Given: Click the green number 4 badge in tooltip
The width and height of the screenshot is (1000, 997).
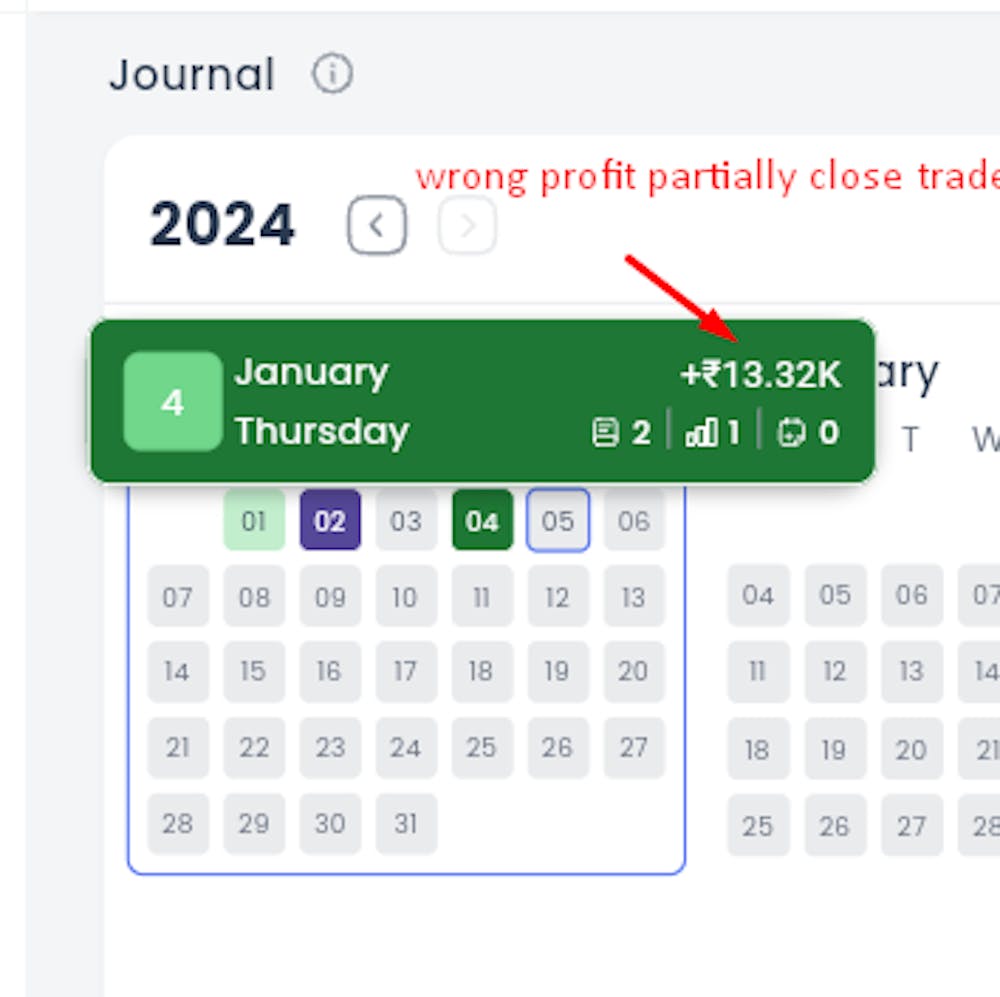Looking at the screenshot, I should (x=172, y=401).
